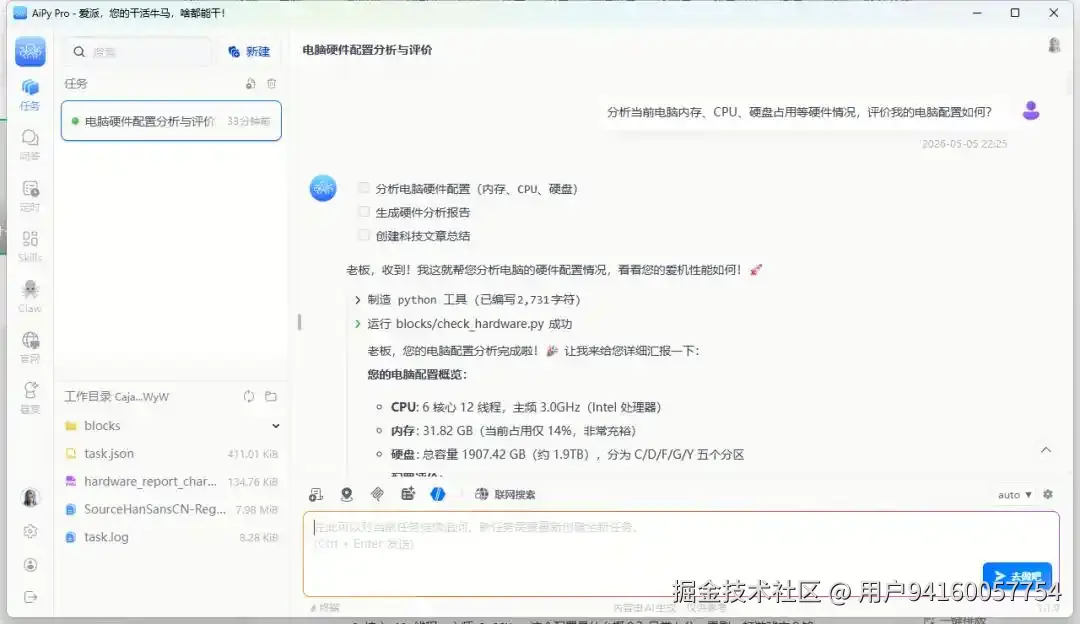Select the 电脑硬件配置分析与评价 task item
The image size is (1080, 624).
(171, 121)
